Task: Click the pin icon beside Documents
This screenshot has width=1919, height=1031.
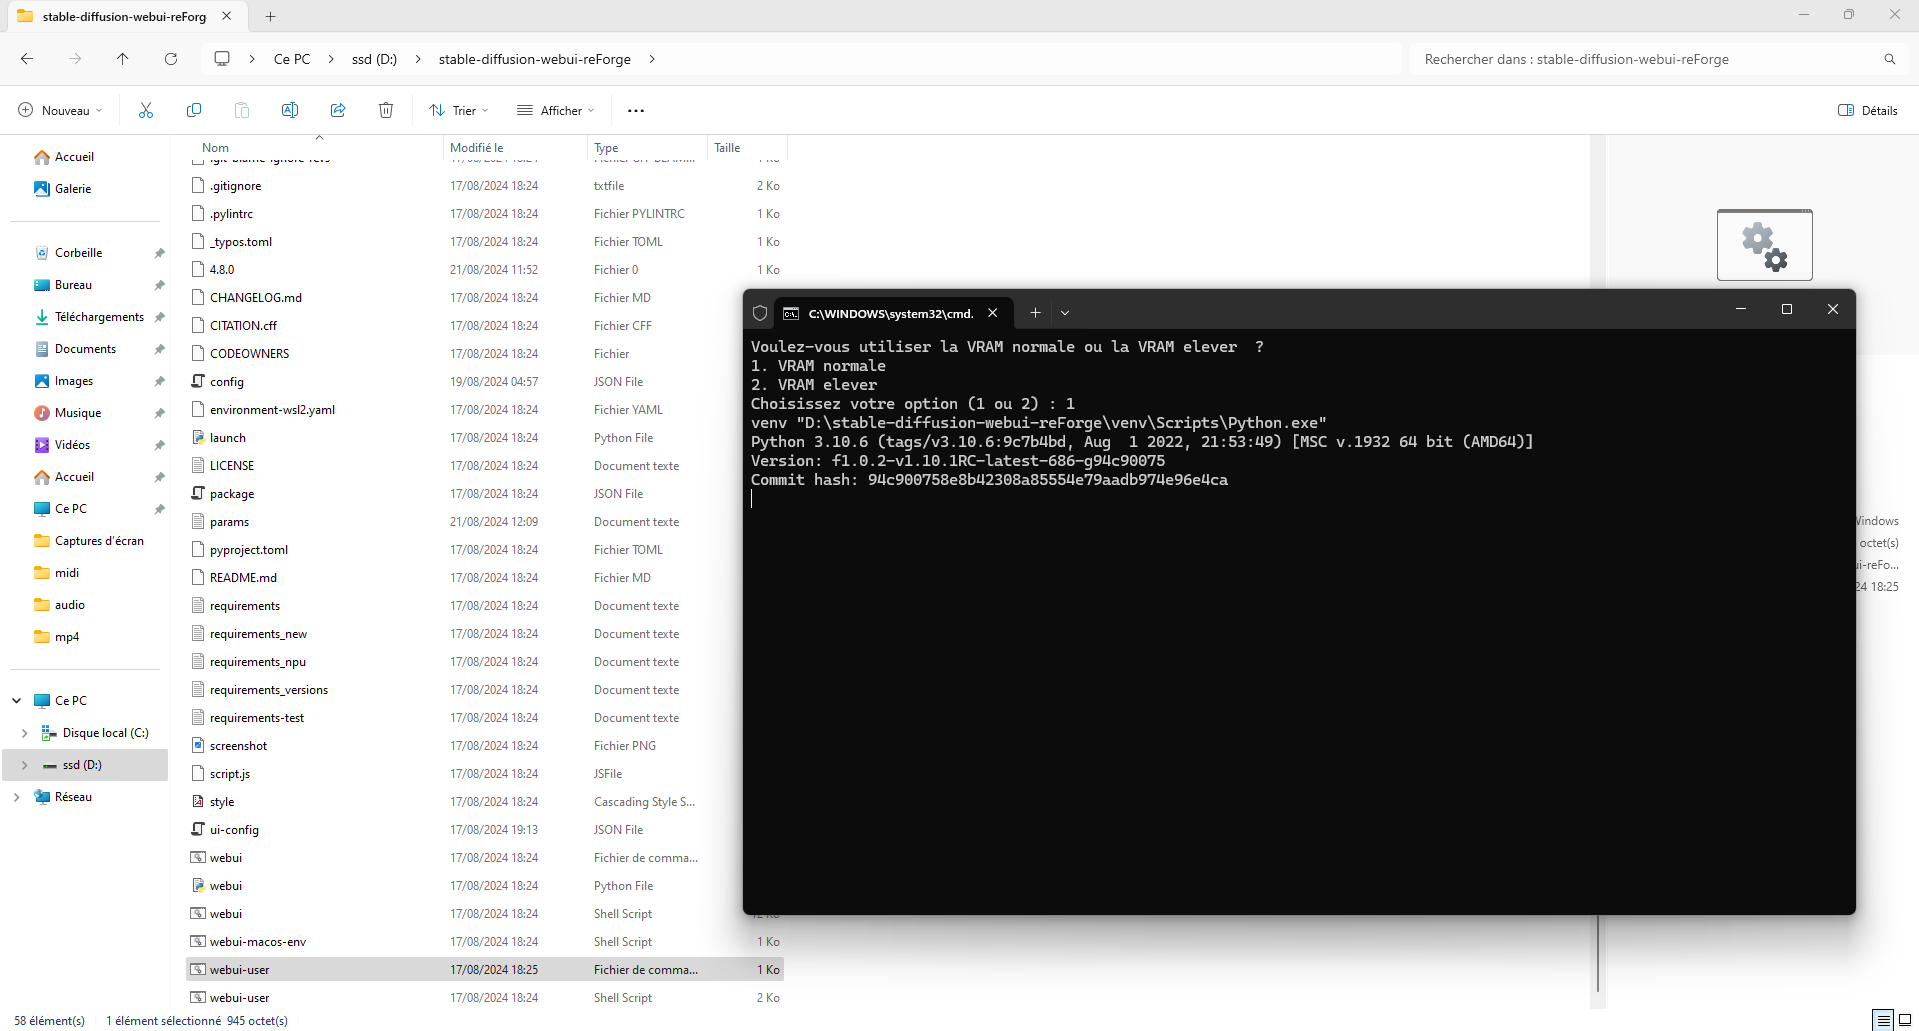Action: click(159, 349)
